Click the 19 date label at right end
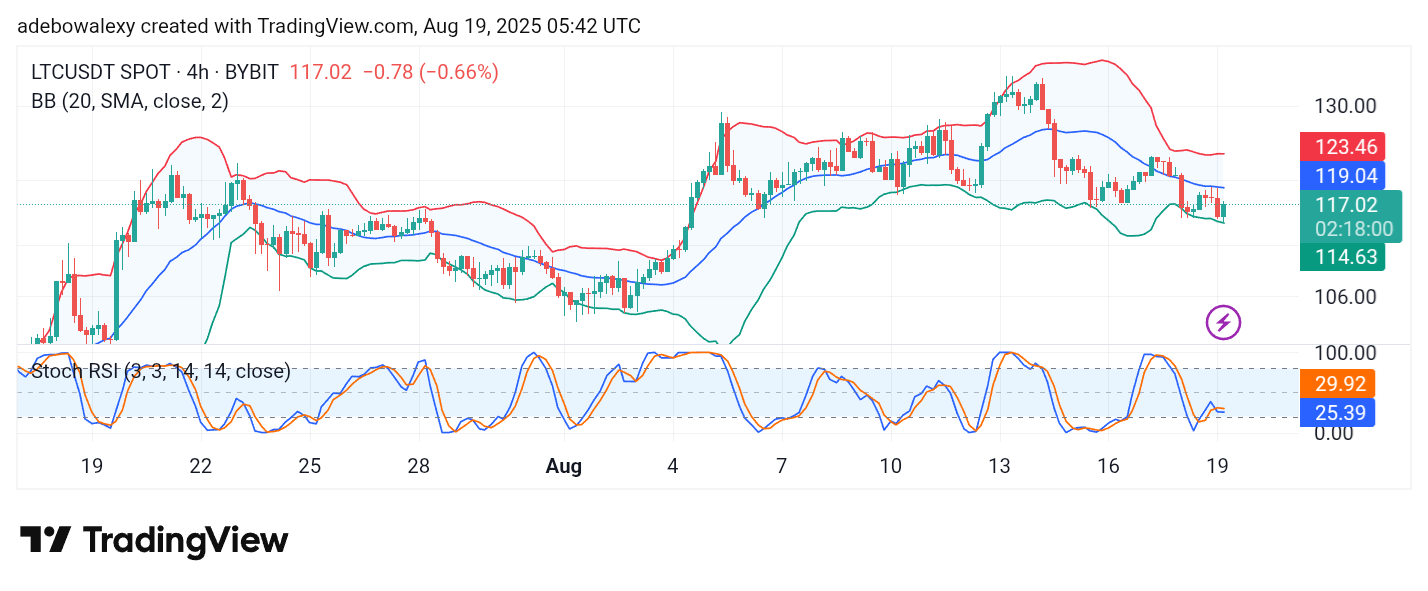 pos(1217,466)
